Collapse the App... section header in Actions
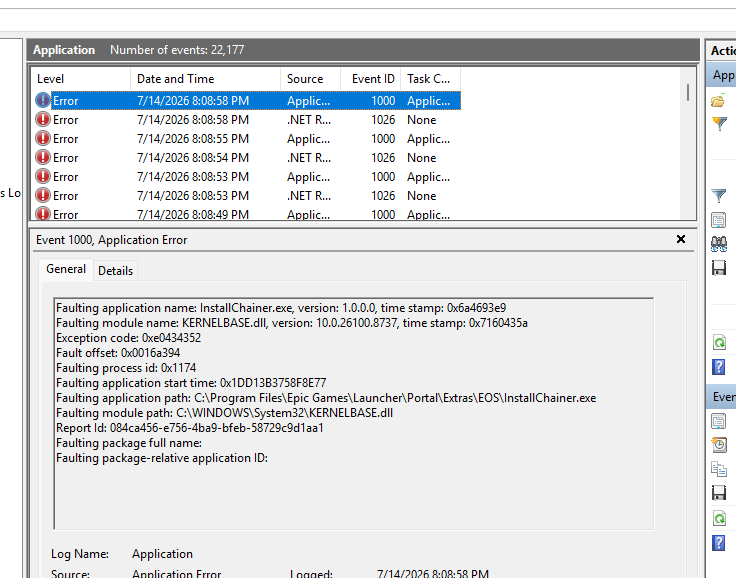Screen dimensions: 736x578 (x=721, y=75)
